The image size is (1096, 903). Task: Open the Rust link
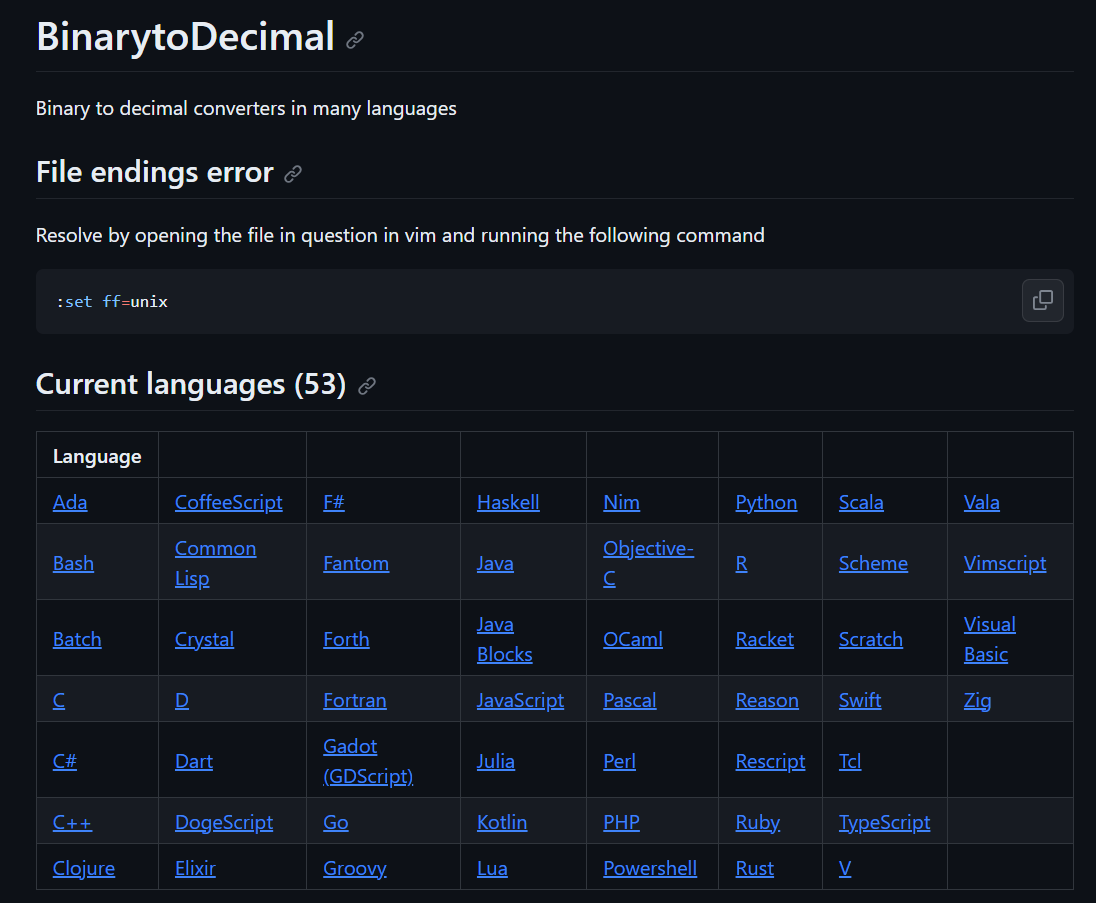(754, 869)
